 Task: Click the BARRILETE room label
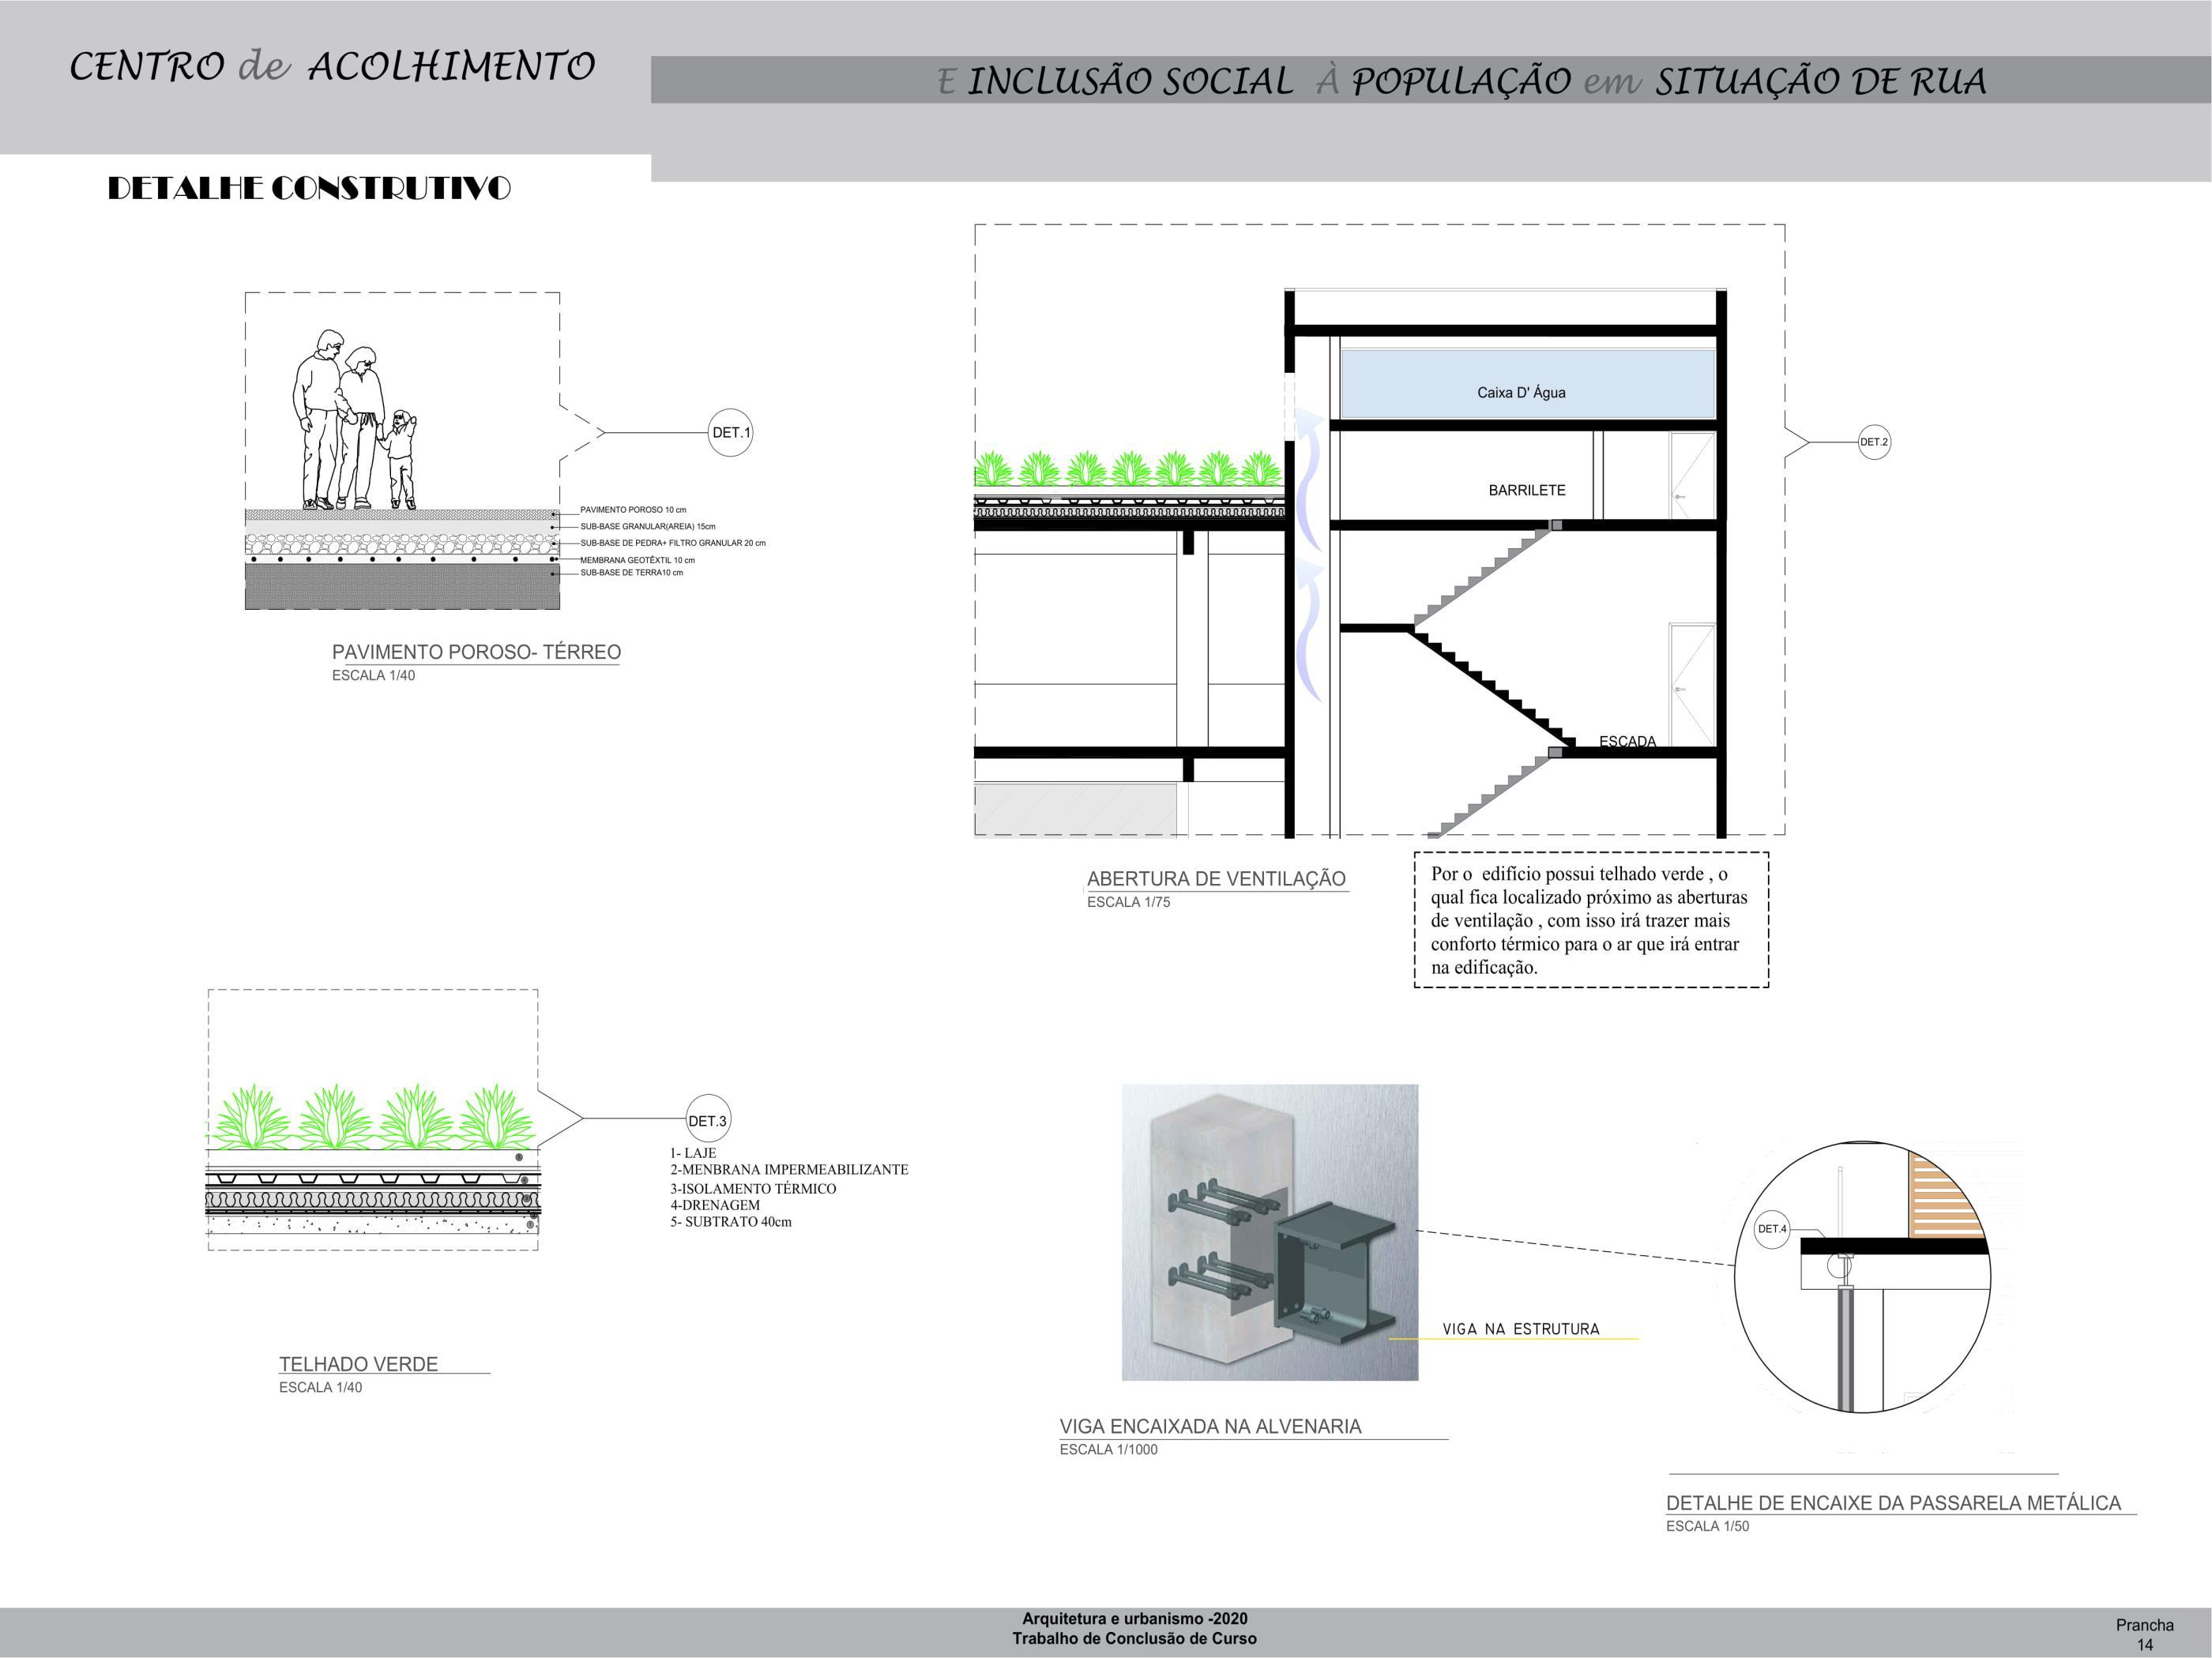(1527, 490)
